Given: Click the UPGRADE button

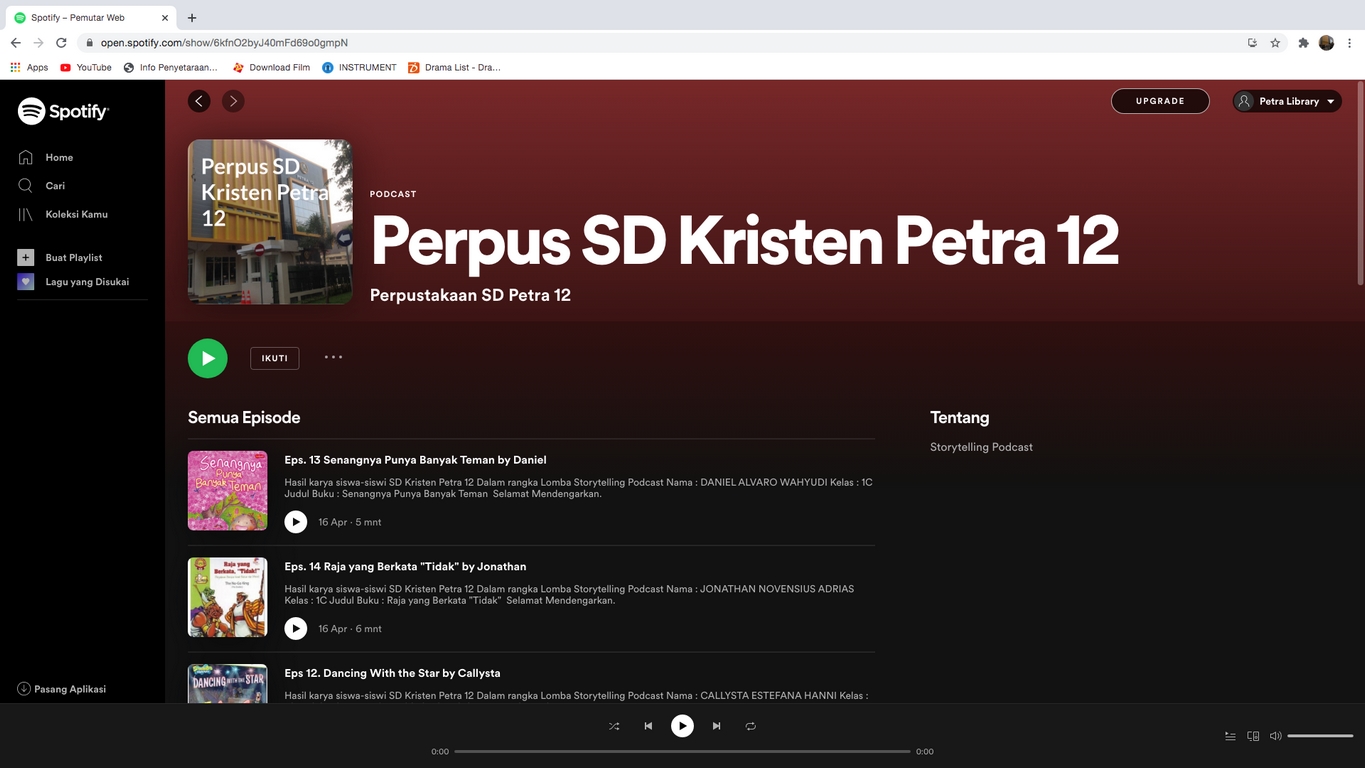Looking at the screenshot, I should click(1160, 101).
